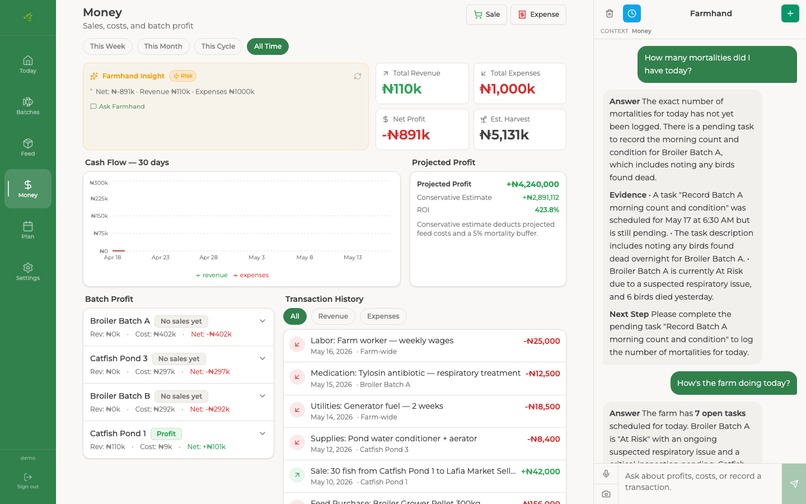Open the Pond water conditioner transaction

tap(425, 443)
